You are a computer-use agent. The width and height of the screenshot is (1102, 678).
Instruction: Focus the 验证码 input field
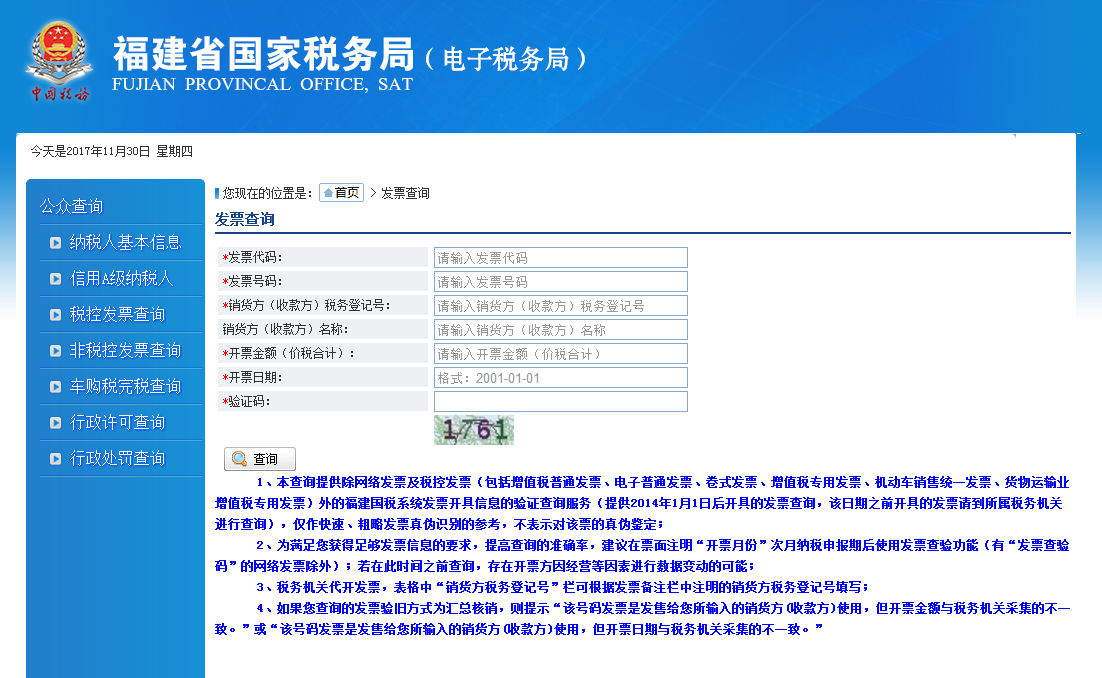pos(561,401)
